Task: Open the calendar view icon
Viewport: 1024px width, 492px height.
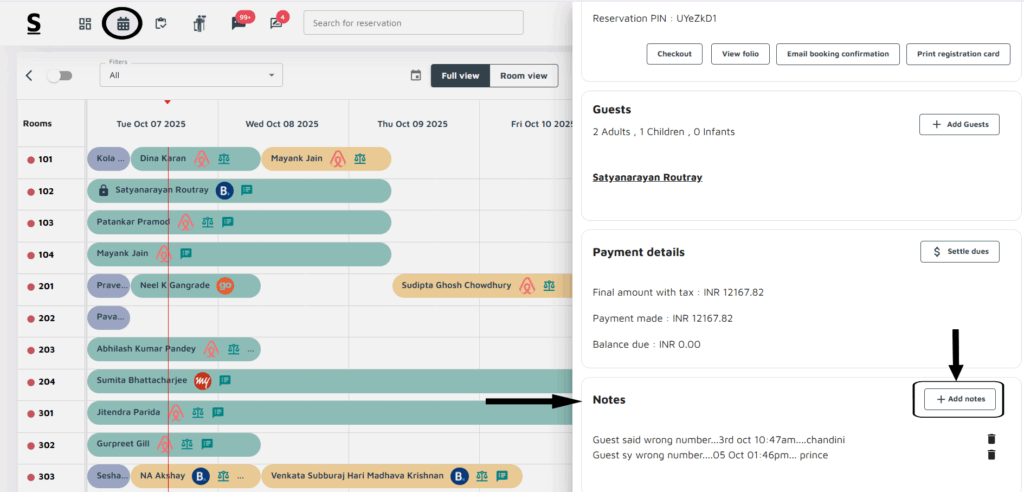Action: point(122,23)
